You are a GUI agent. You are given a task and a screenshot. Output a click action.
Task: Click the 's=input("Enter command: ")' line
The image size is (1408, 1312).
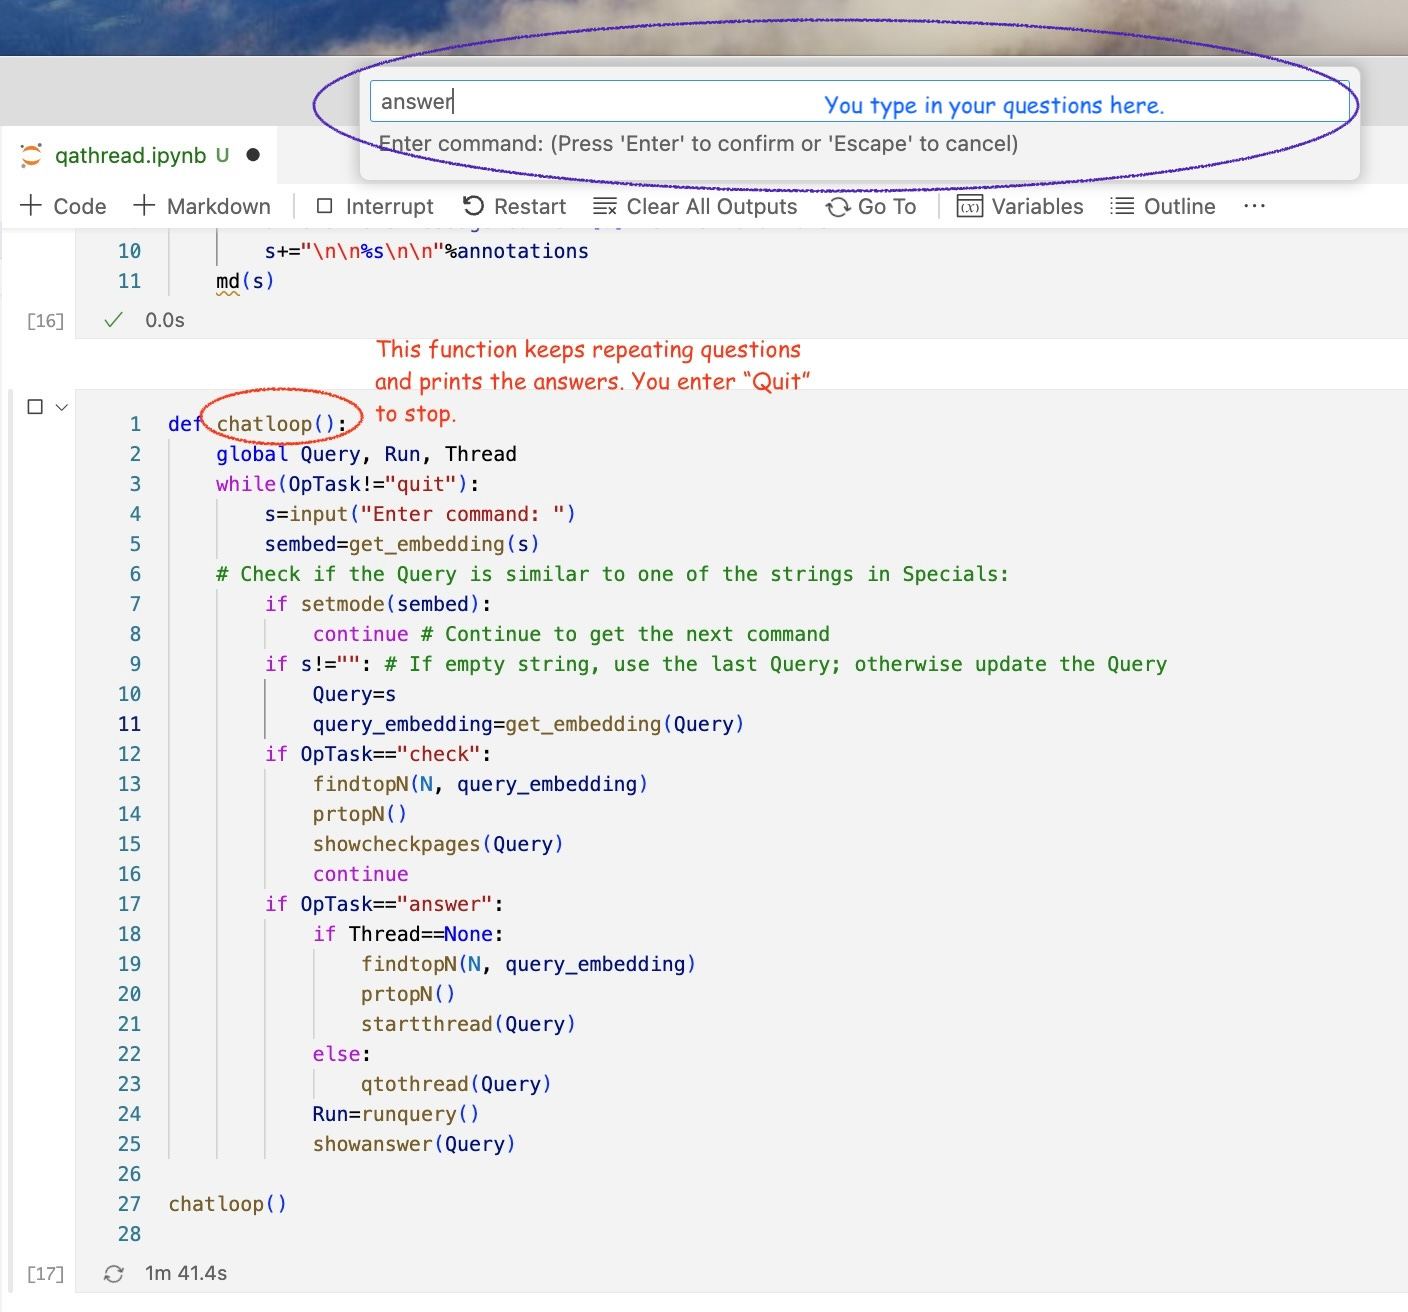(x=420, y=514)
